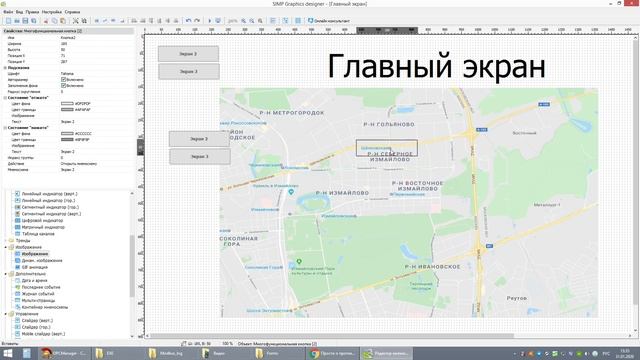
Task: Click the Главный экран title text
Action: (x=436, y=67)
